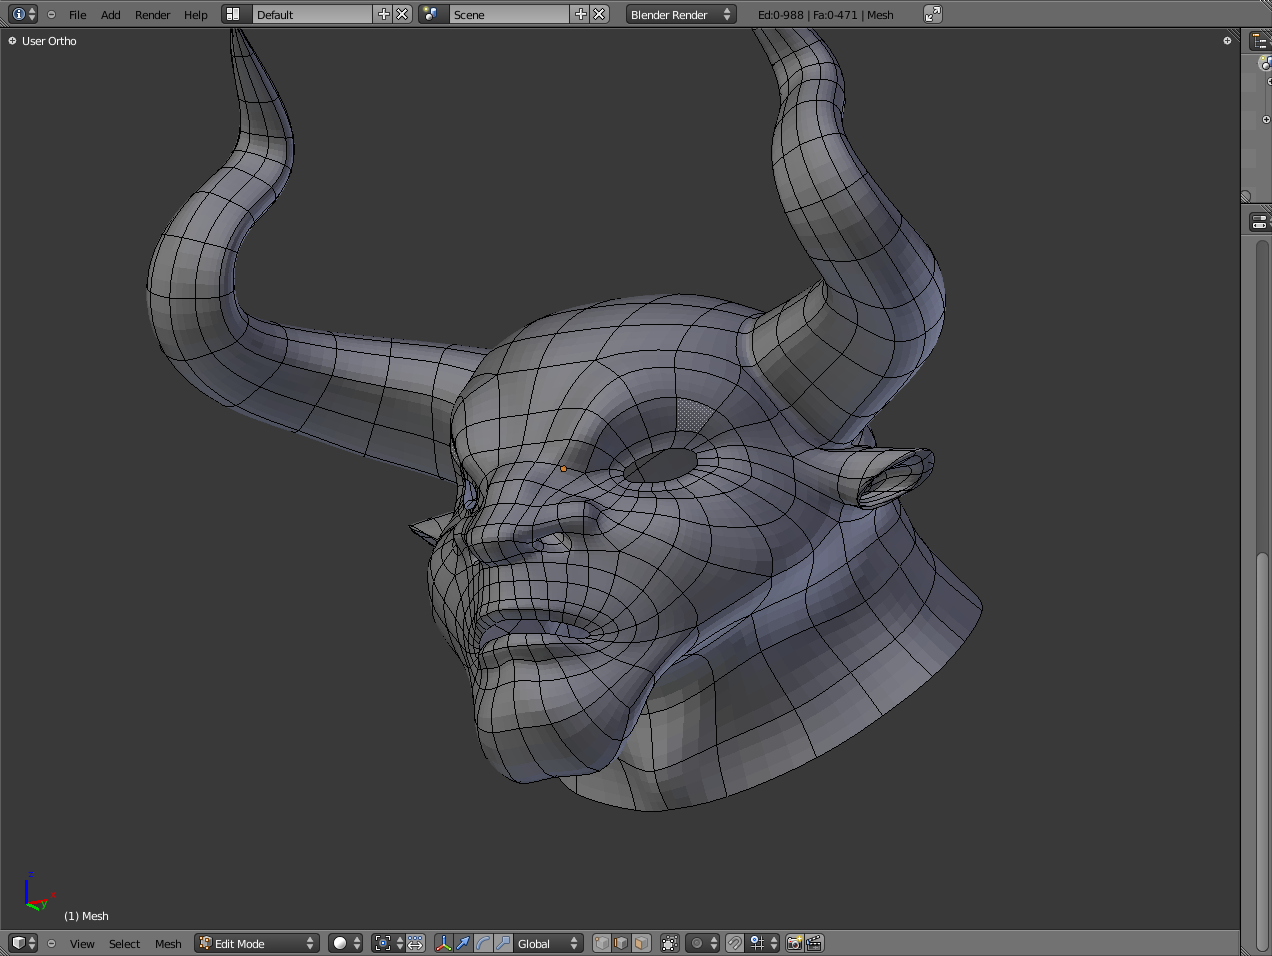Open the Mesh menu in viewport header

pos(168,944)
